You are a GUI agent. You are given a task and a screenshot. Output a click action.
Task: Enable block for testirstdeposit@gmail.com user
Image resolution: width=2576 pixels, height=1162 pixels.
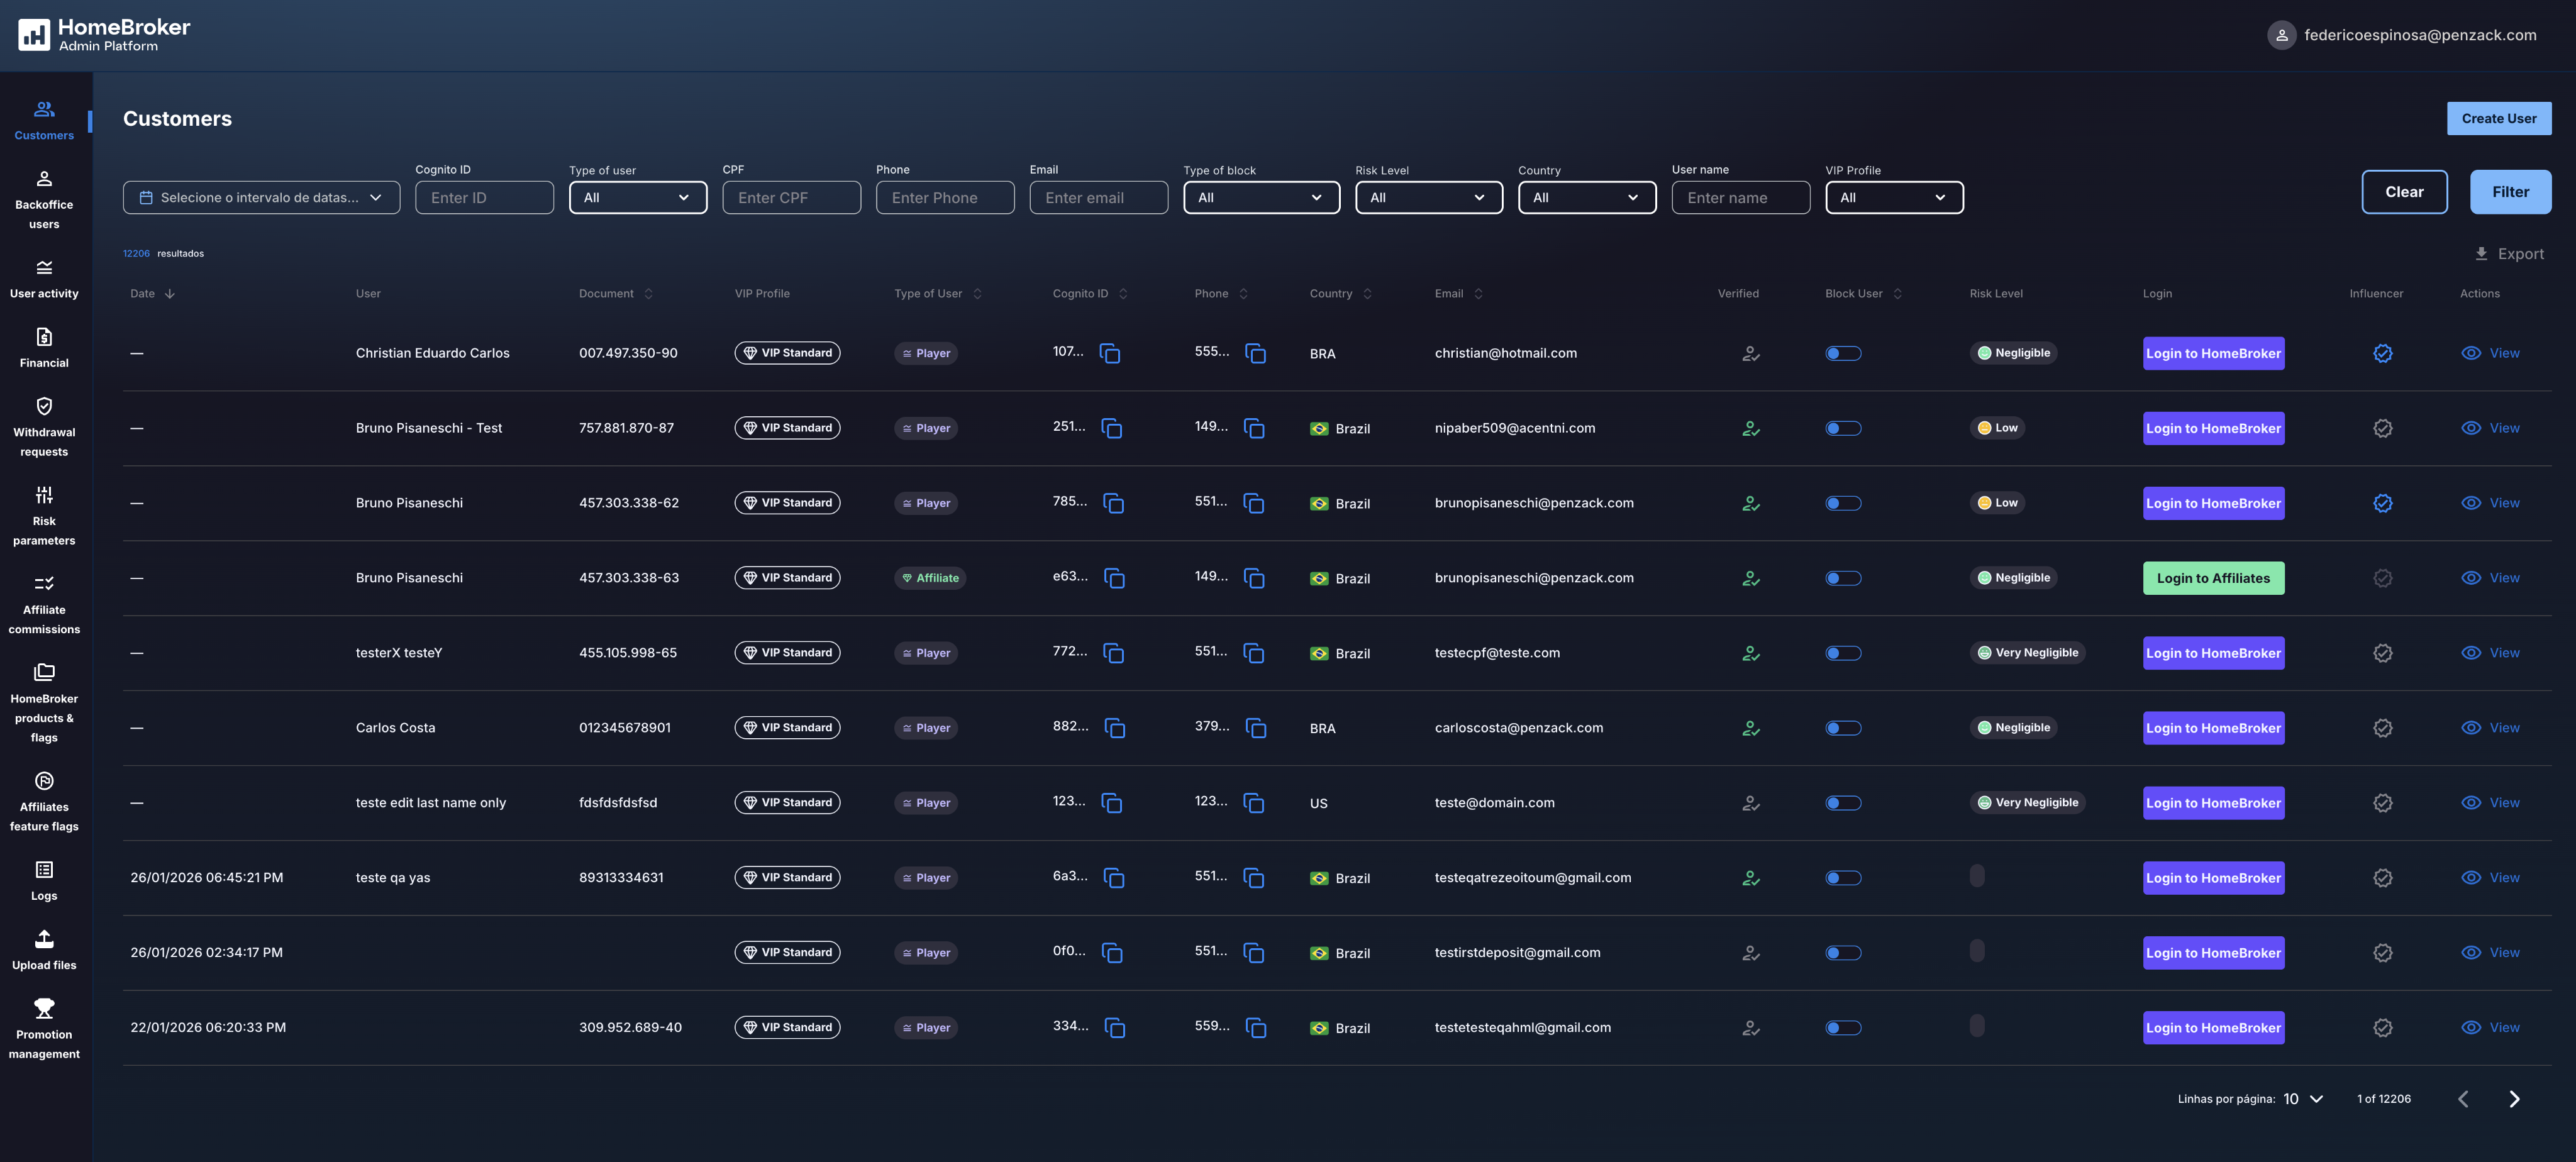(x=1842, y=953)
